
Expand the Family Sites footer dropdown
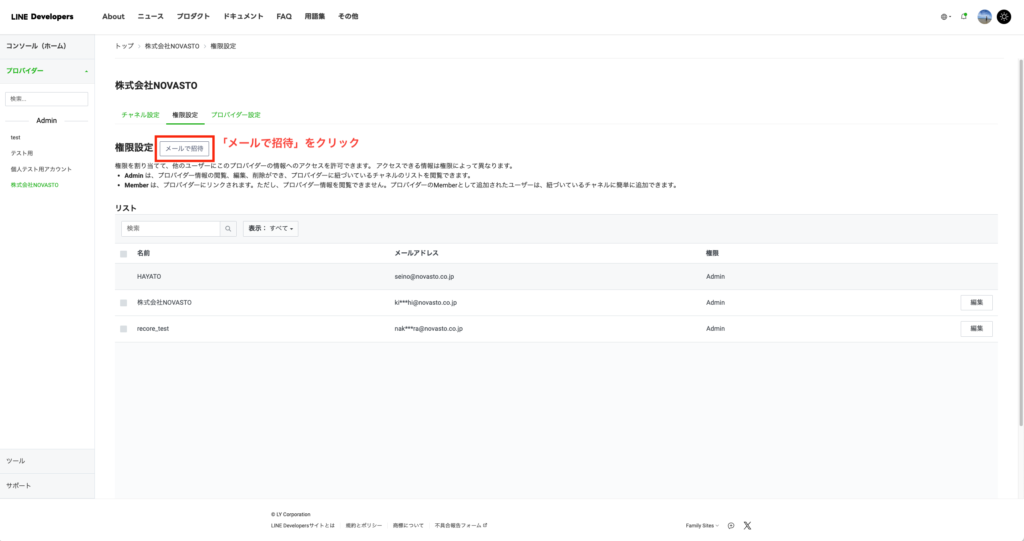click(x=702, y=525)
